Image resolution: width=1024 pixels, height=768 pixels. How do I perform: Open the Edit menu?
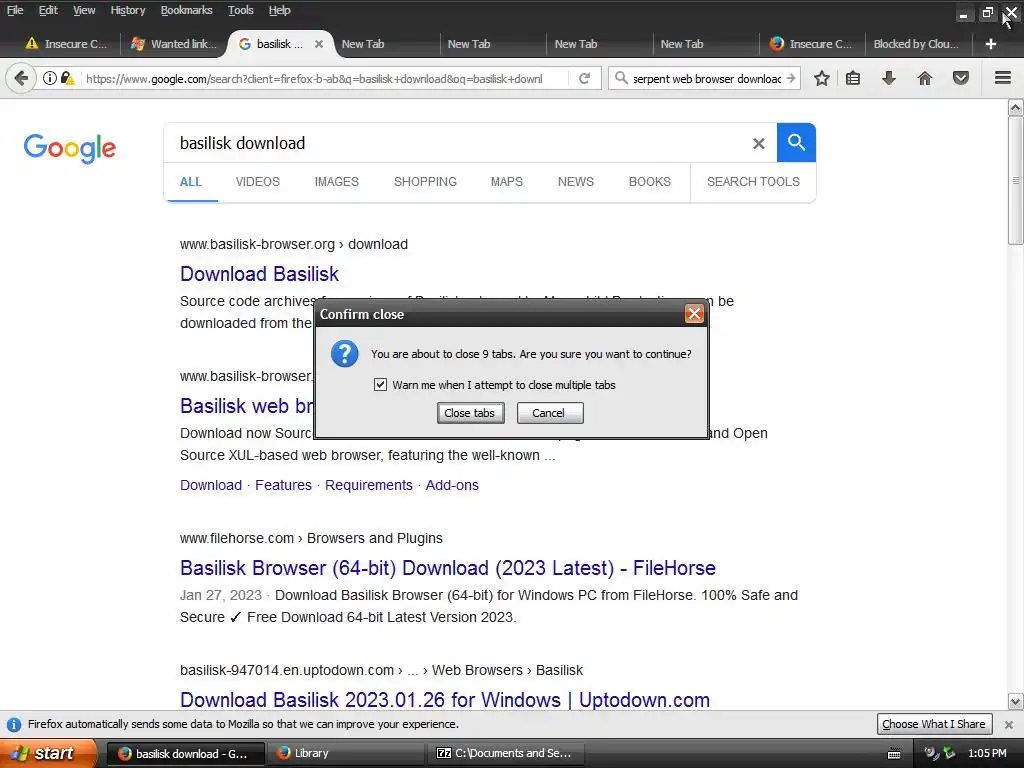tap(48, 10)
